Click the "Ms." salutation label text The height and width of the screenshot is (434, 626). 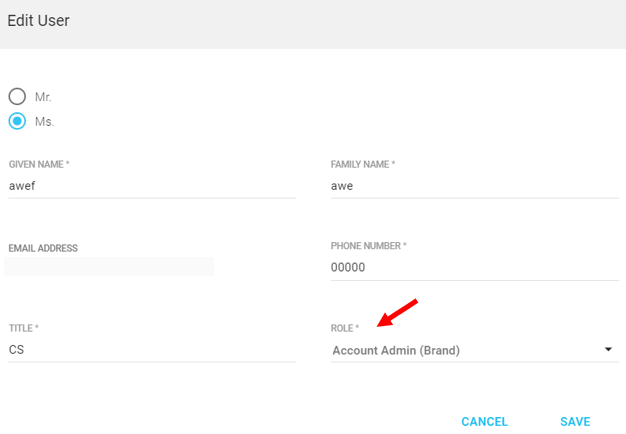tap(44, 121)
